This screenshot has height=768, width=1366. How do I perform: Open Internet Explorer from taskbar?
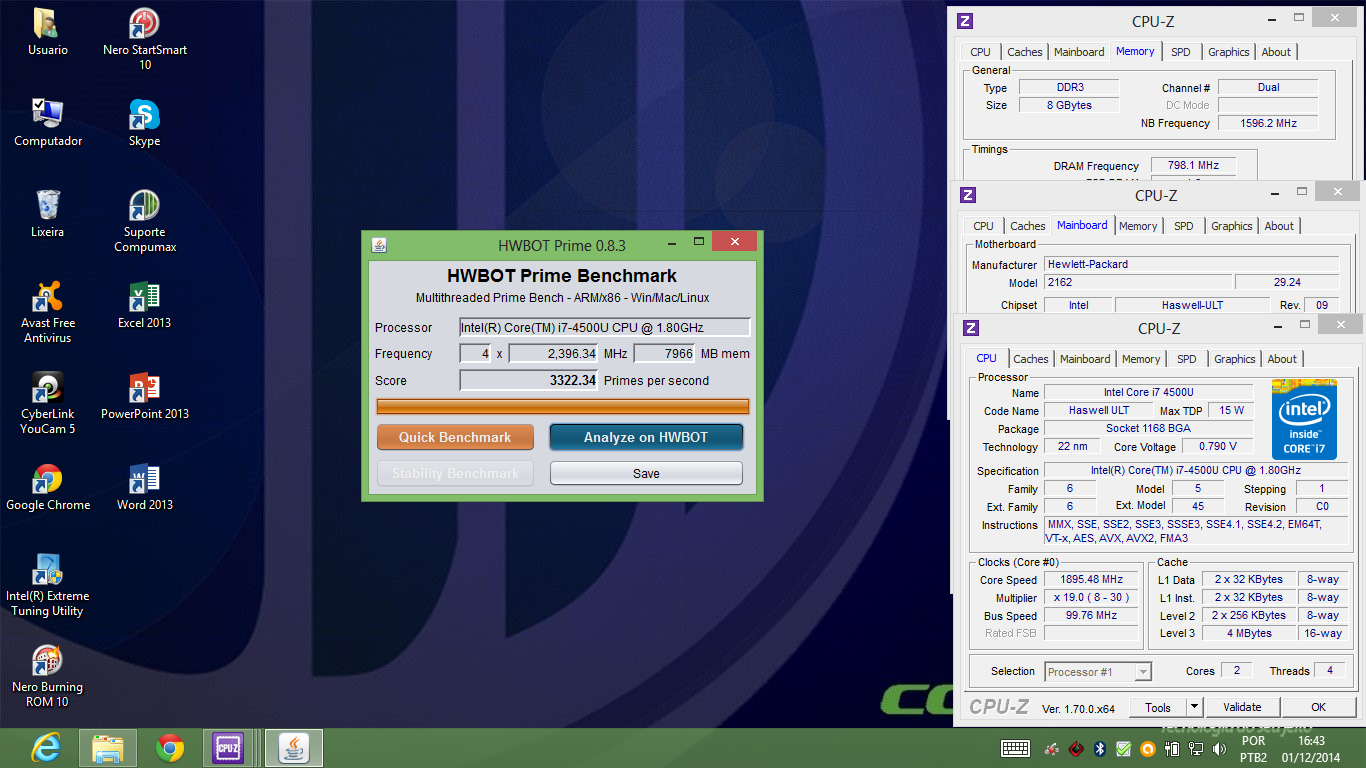[46, 748]
